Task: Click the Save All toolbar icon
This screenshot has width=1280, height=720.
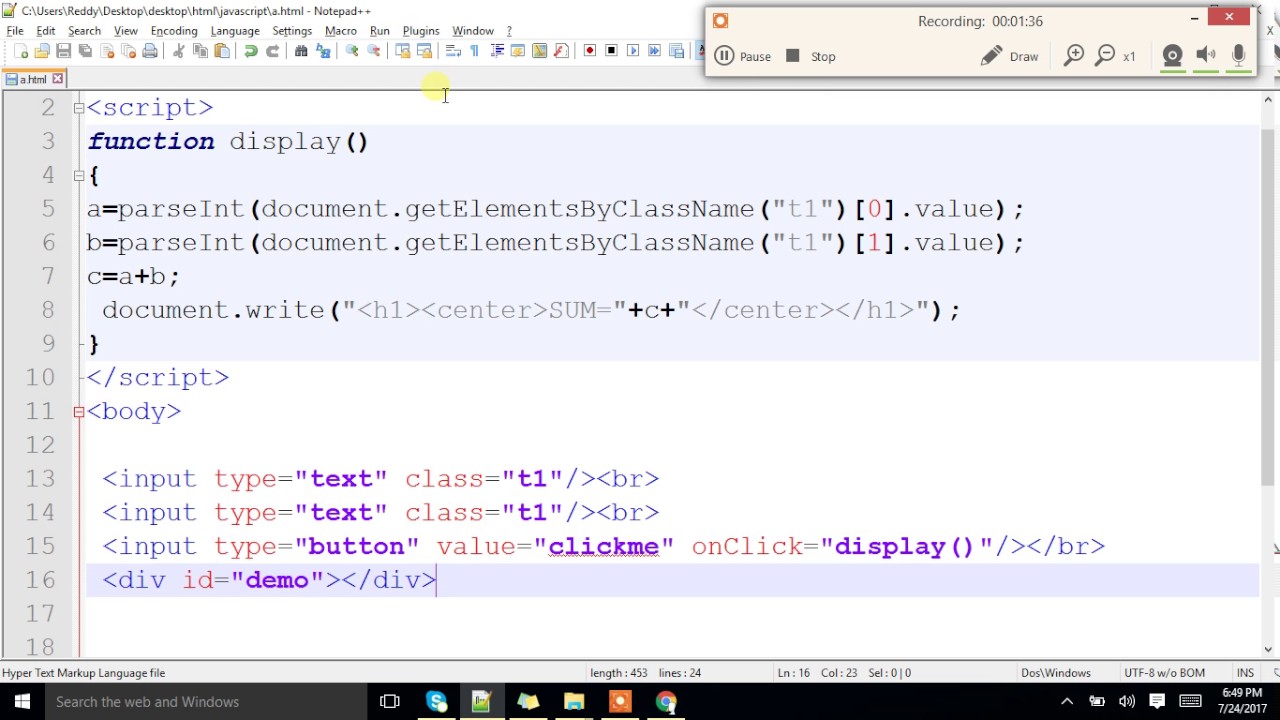Action: (85, 51)
